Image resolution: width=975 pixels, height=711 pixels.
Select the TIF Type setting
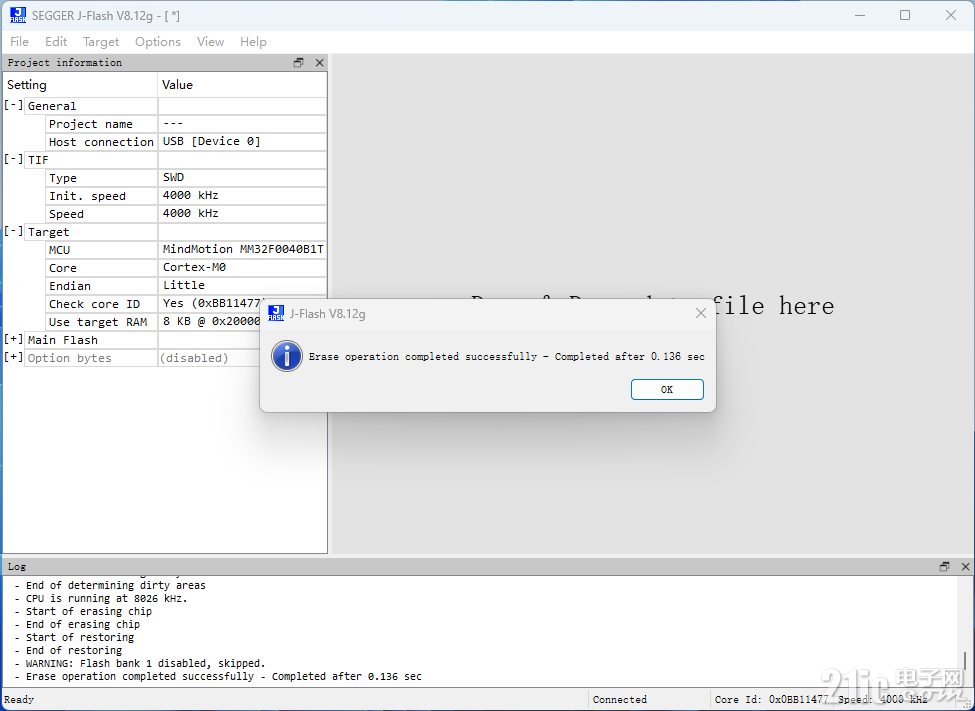pos(101,178)
